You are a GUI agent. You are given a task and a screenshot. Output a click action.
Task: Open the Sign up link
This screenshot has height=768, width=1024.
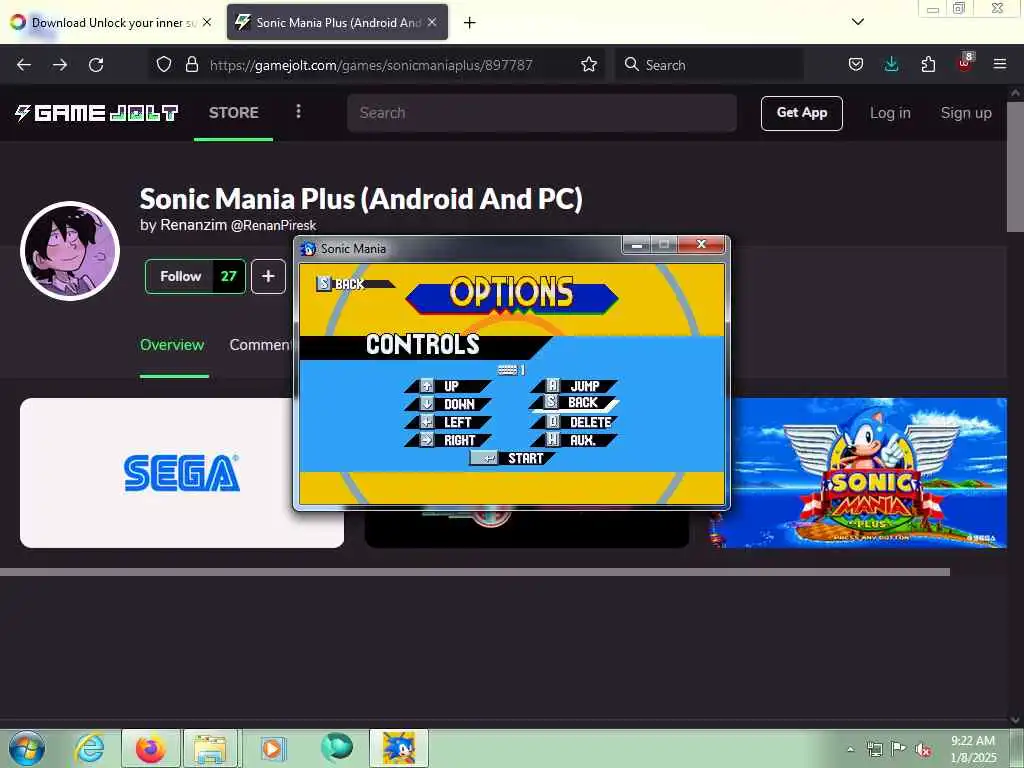[x=966, y=113]
